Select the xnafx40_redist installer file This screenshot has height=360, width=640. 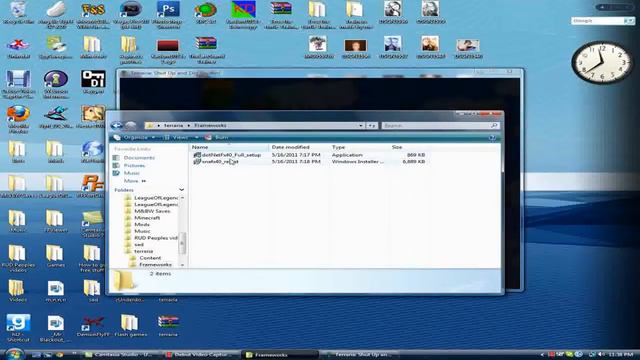tap(220, 162)
